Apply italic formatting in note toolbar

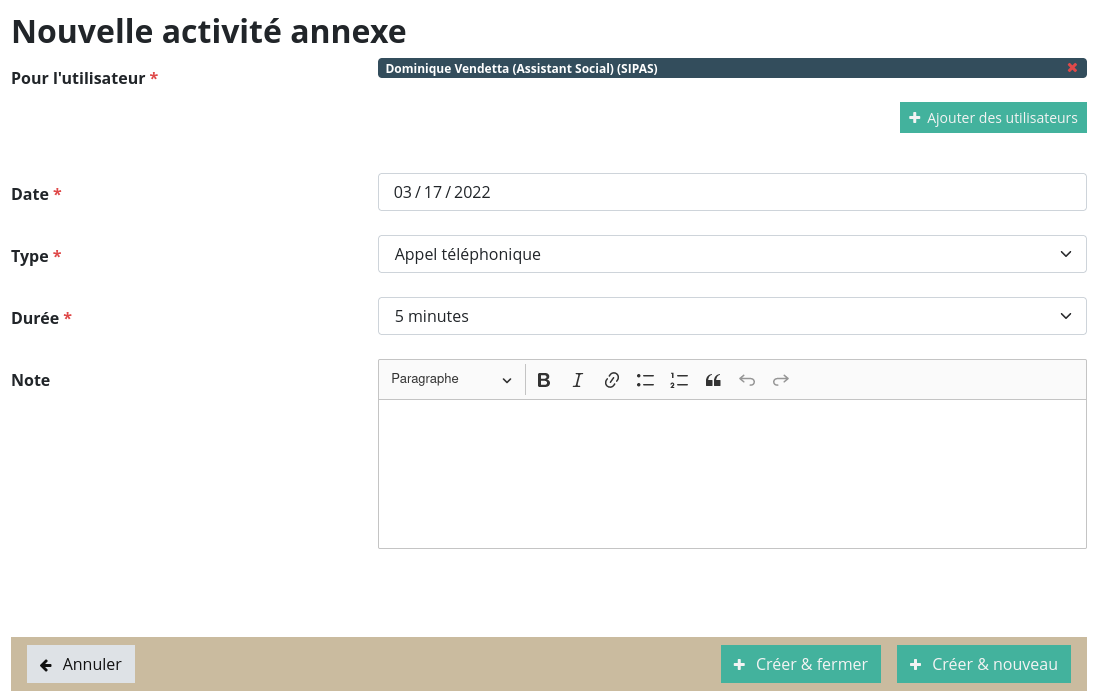coord(577,380)
